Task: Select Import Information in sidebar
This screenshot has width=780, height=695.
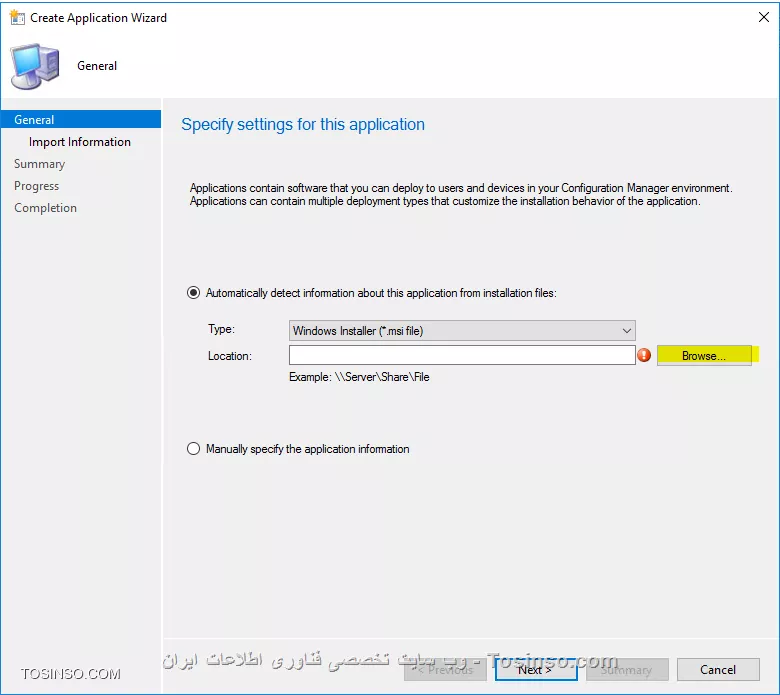Action: pos(80,142)
